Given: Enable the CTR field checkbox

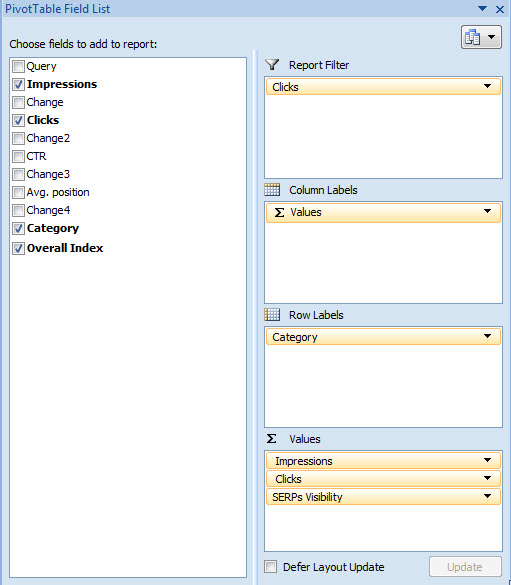Looking at the screenshot, I should pos(18,156).
